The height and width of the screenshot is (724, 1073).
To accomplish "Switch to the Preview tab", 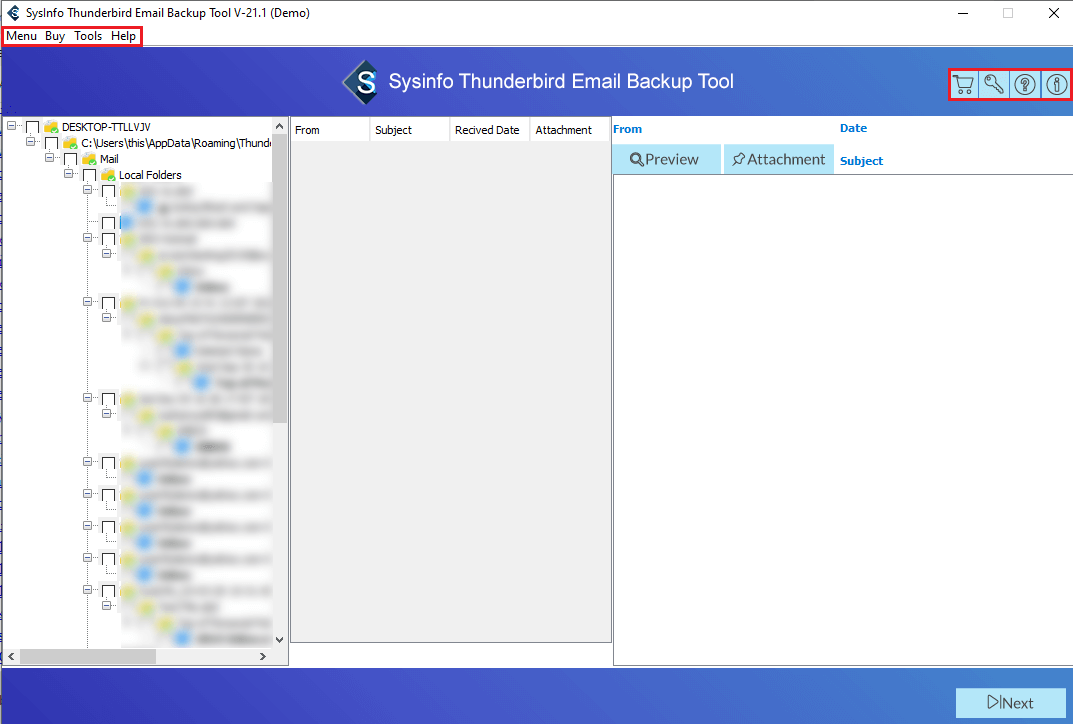I will [666, 159].
